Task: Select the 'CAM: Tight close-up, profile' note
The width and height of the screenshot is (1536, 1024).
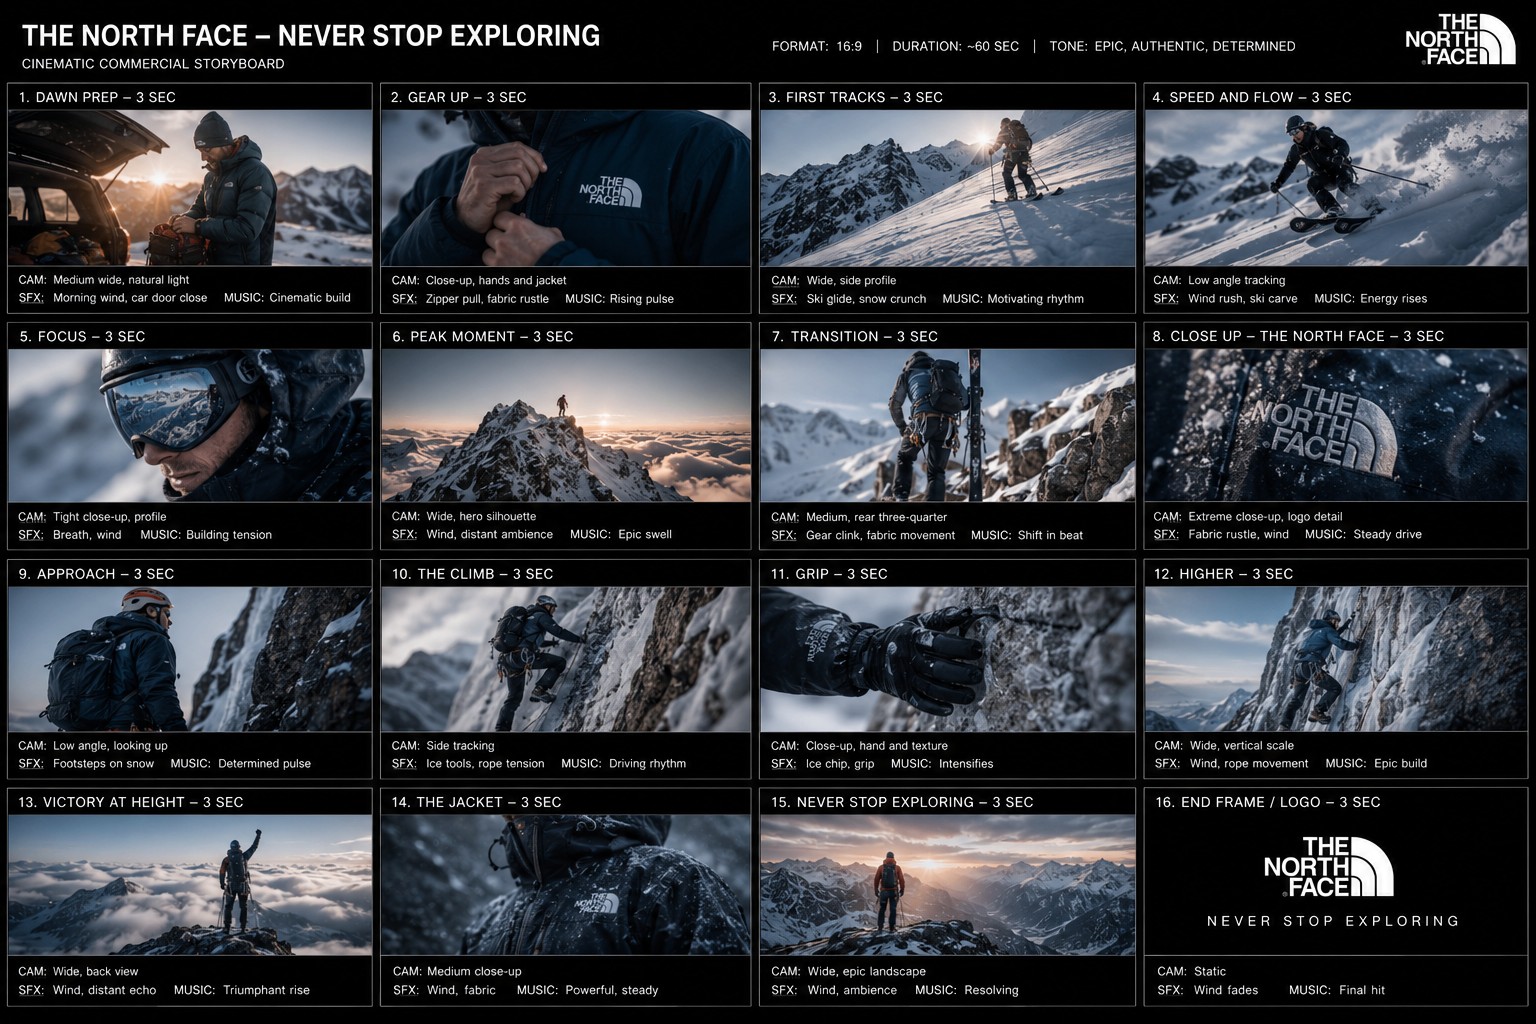Action: [x=92, y=517]
